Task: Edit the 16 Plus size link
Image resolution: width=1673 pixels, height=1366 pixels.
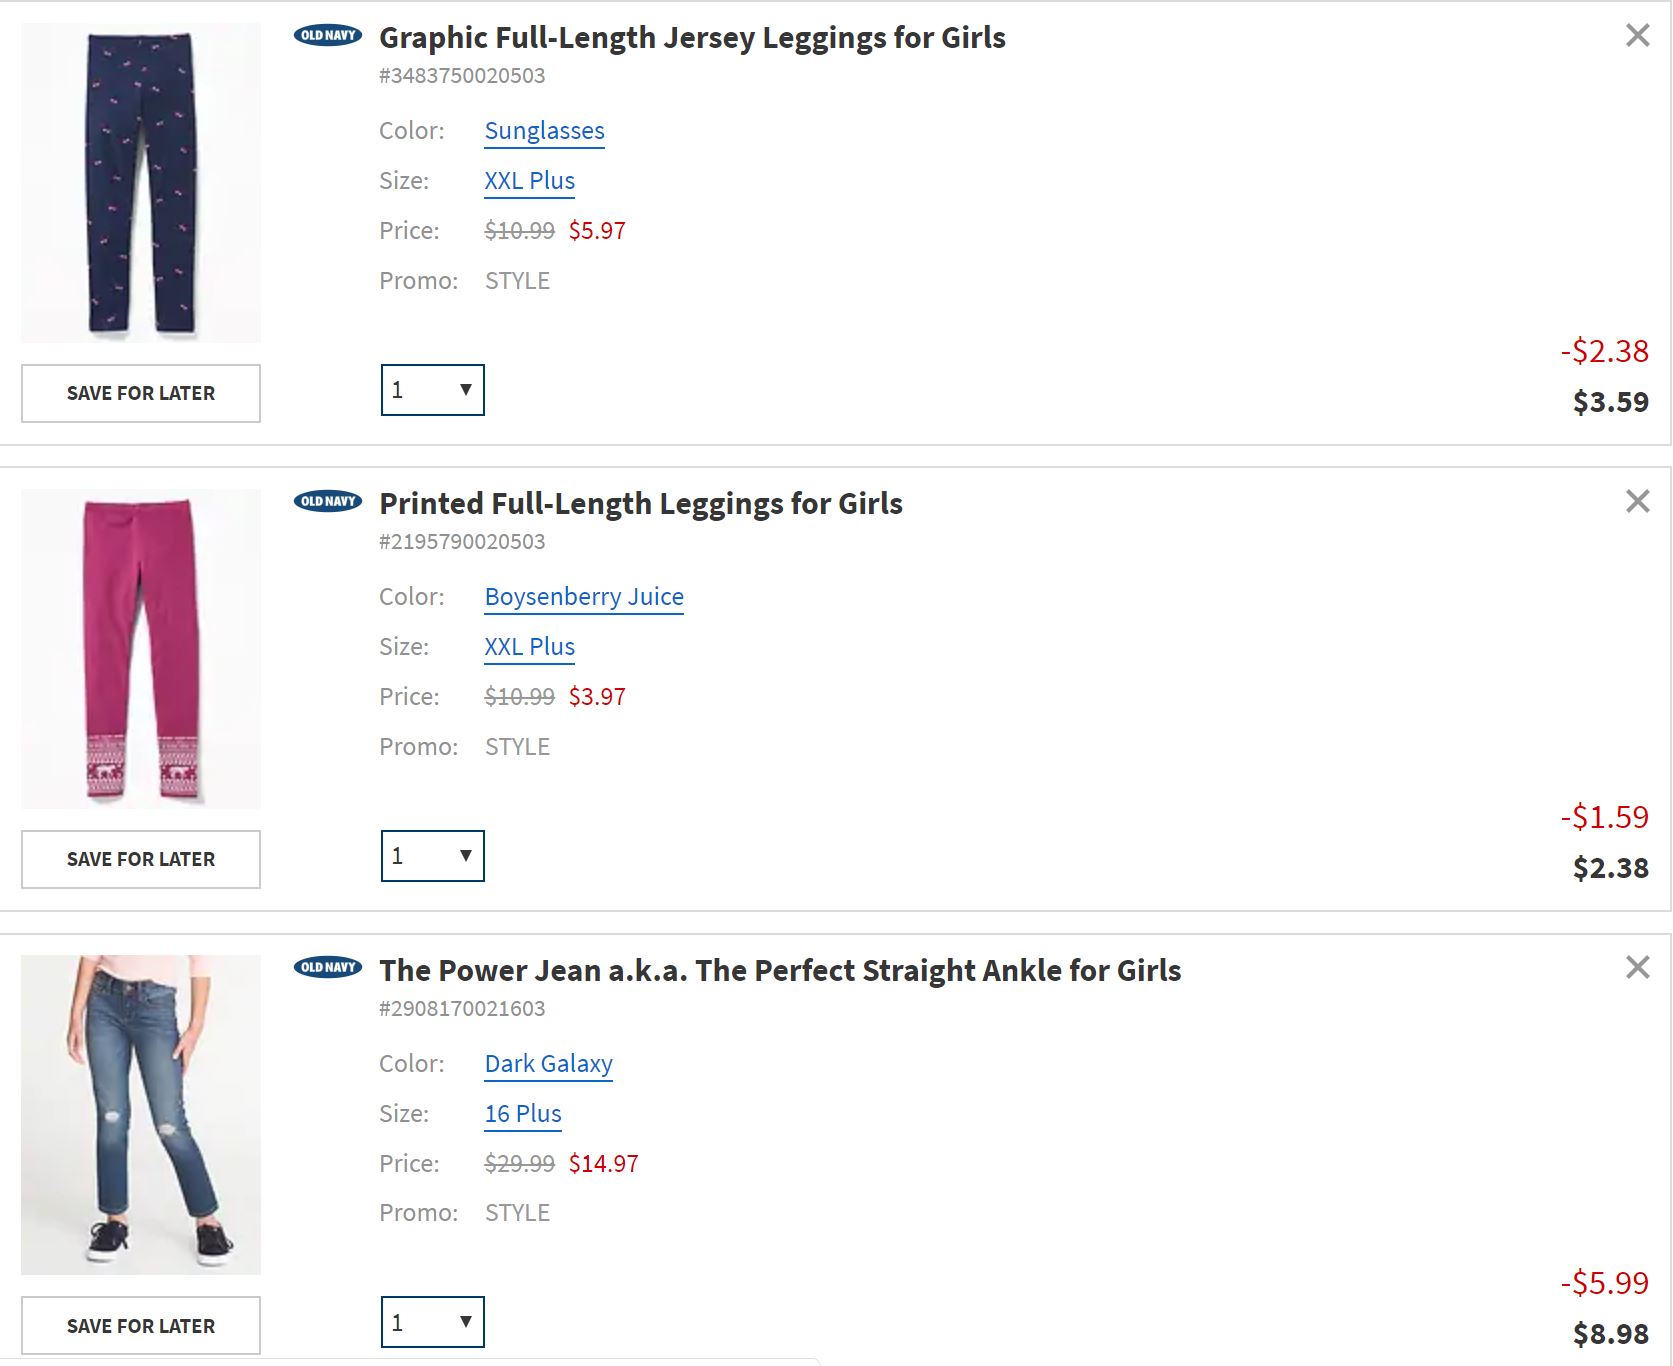Action: tap(523, 1114)
